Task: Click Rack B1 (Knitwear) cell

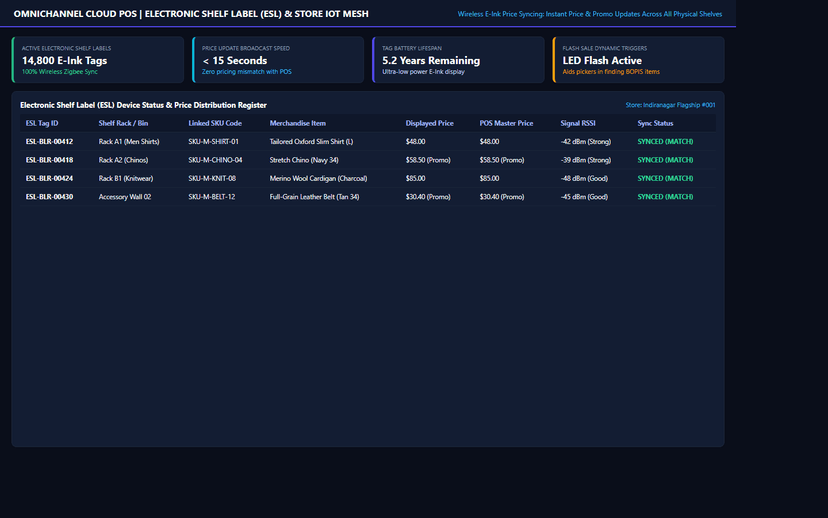Action: [x=126, y=178]
